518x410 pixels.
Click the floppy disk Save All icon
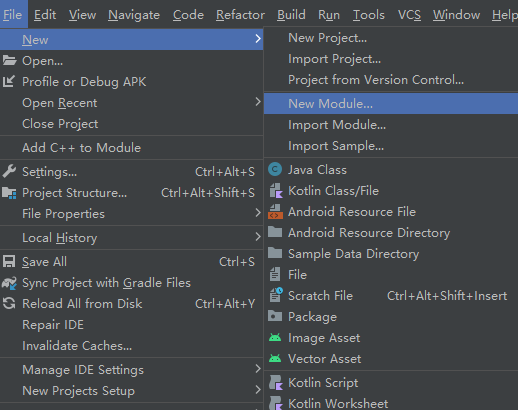(x=9, y=261)
